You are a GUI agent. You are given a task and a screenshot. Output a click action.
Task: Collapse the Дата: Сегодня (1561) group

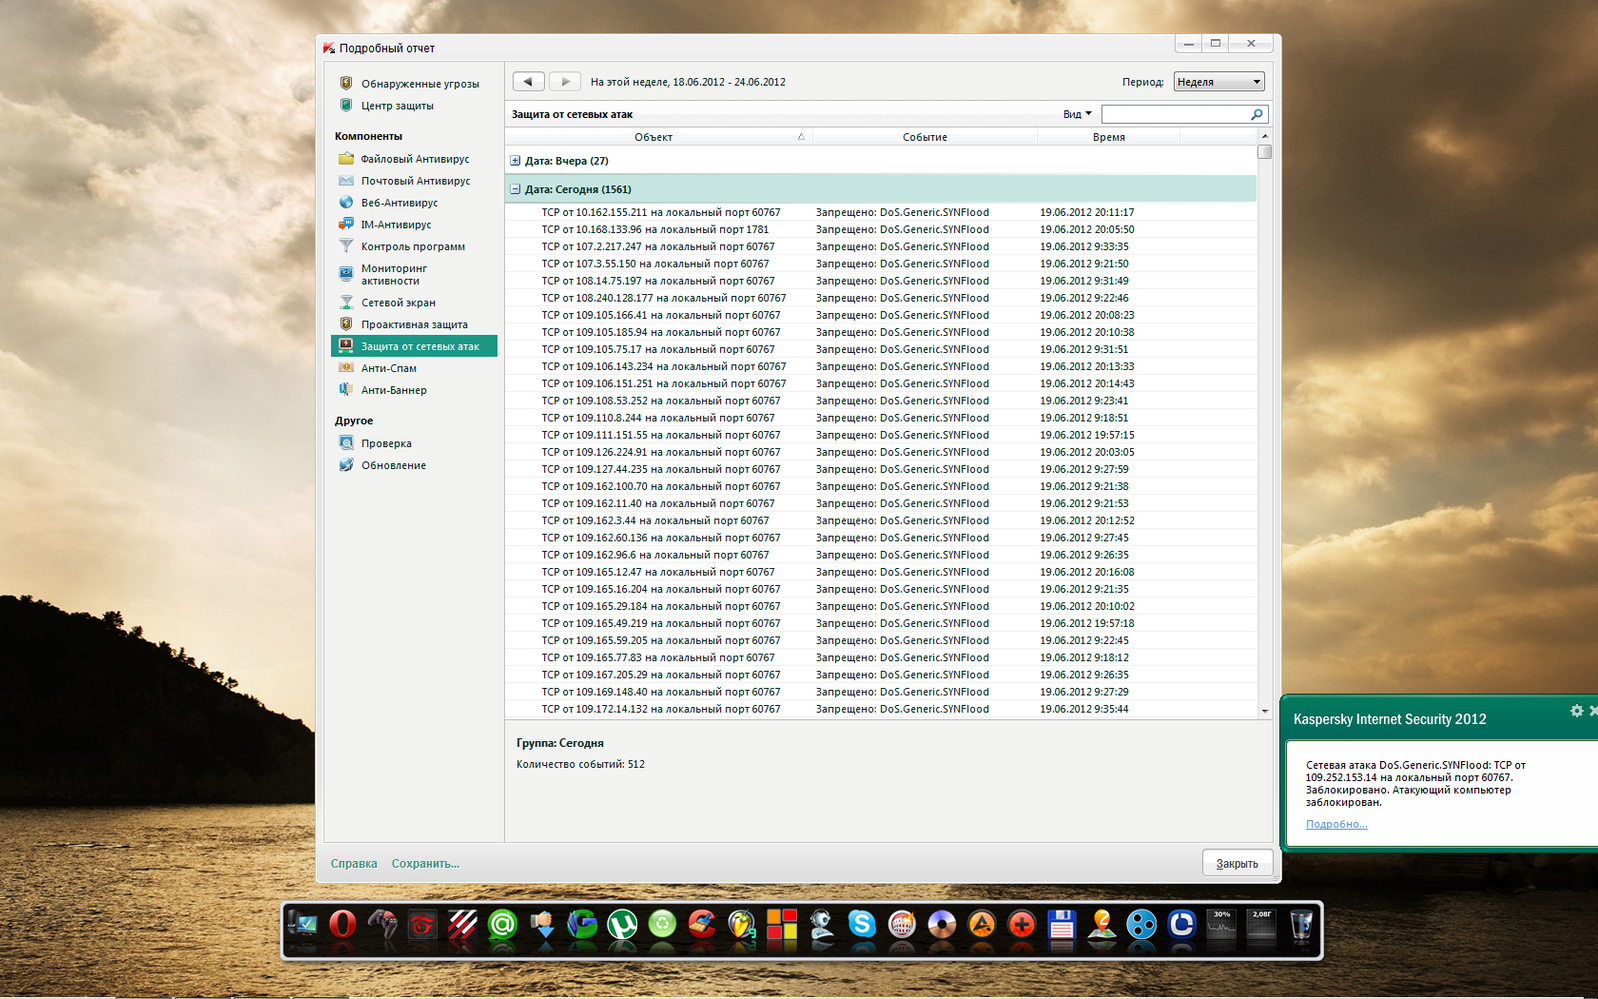(515, 189)
